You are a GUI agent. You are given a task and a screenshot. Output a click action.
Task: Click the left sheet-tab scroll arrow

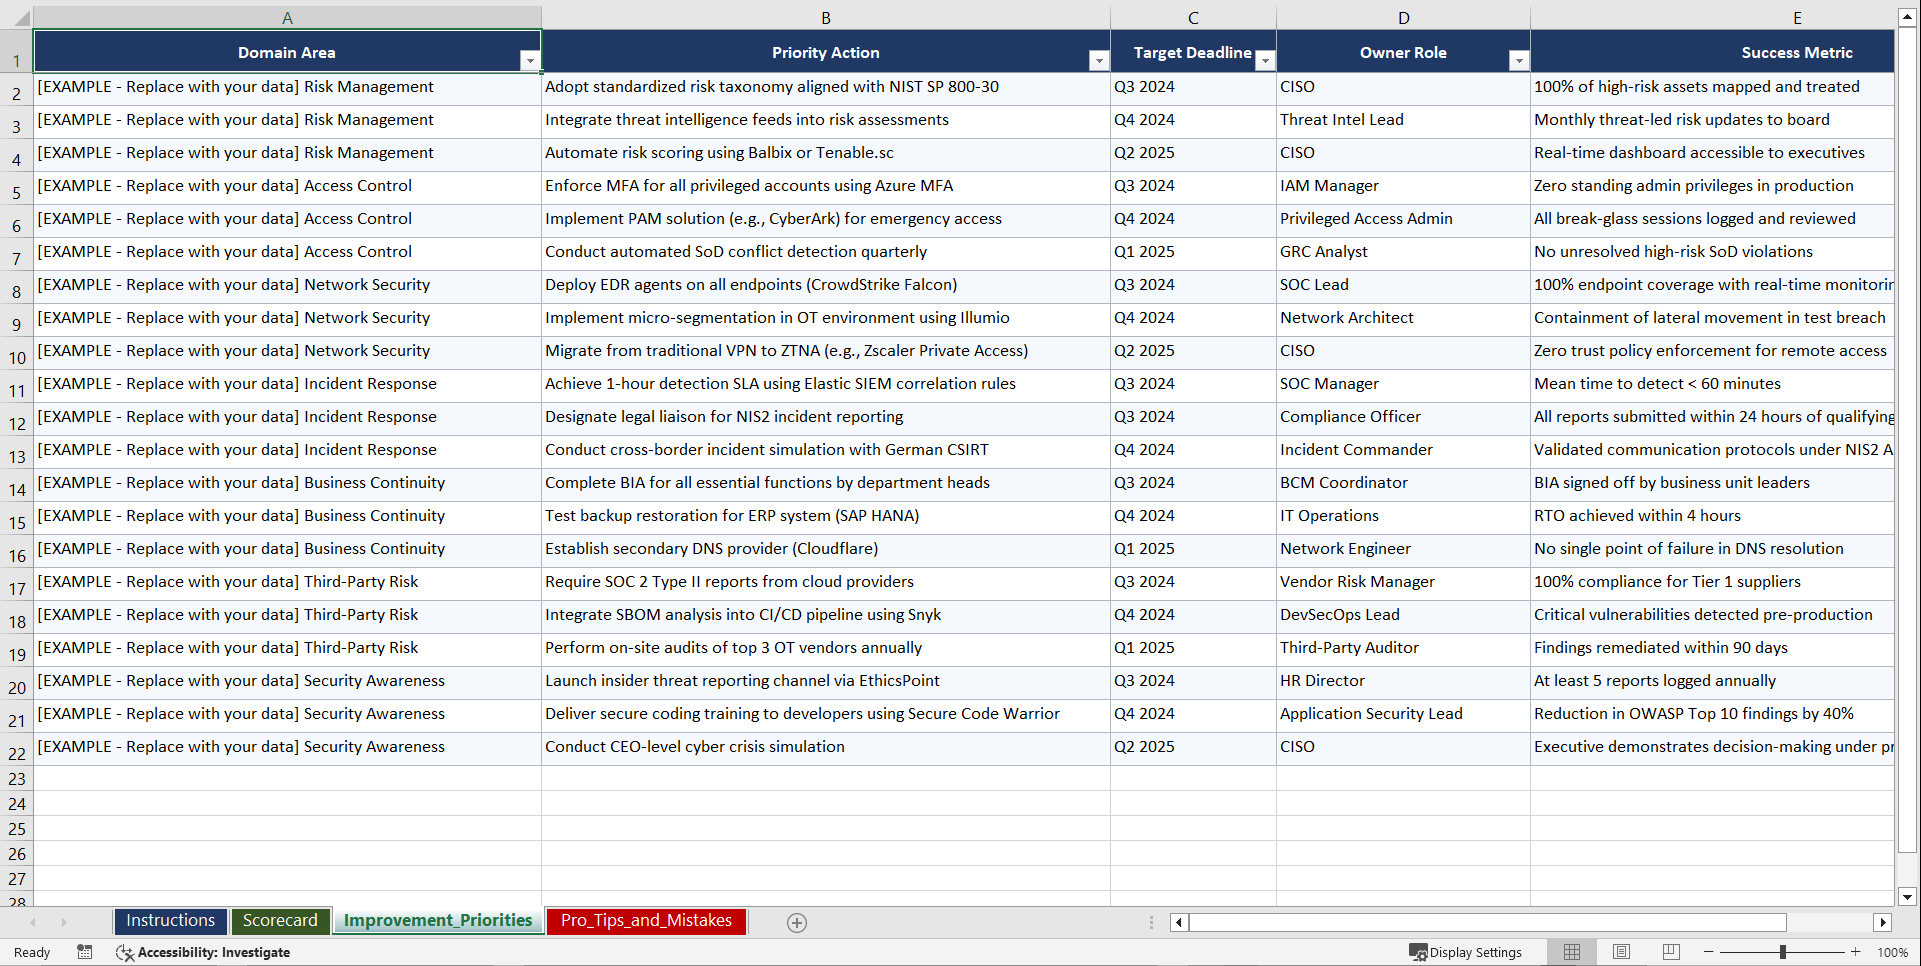point(34,922)
